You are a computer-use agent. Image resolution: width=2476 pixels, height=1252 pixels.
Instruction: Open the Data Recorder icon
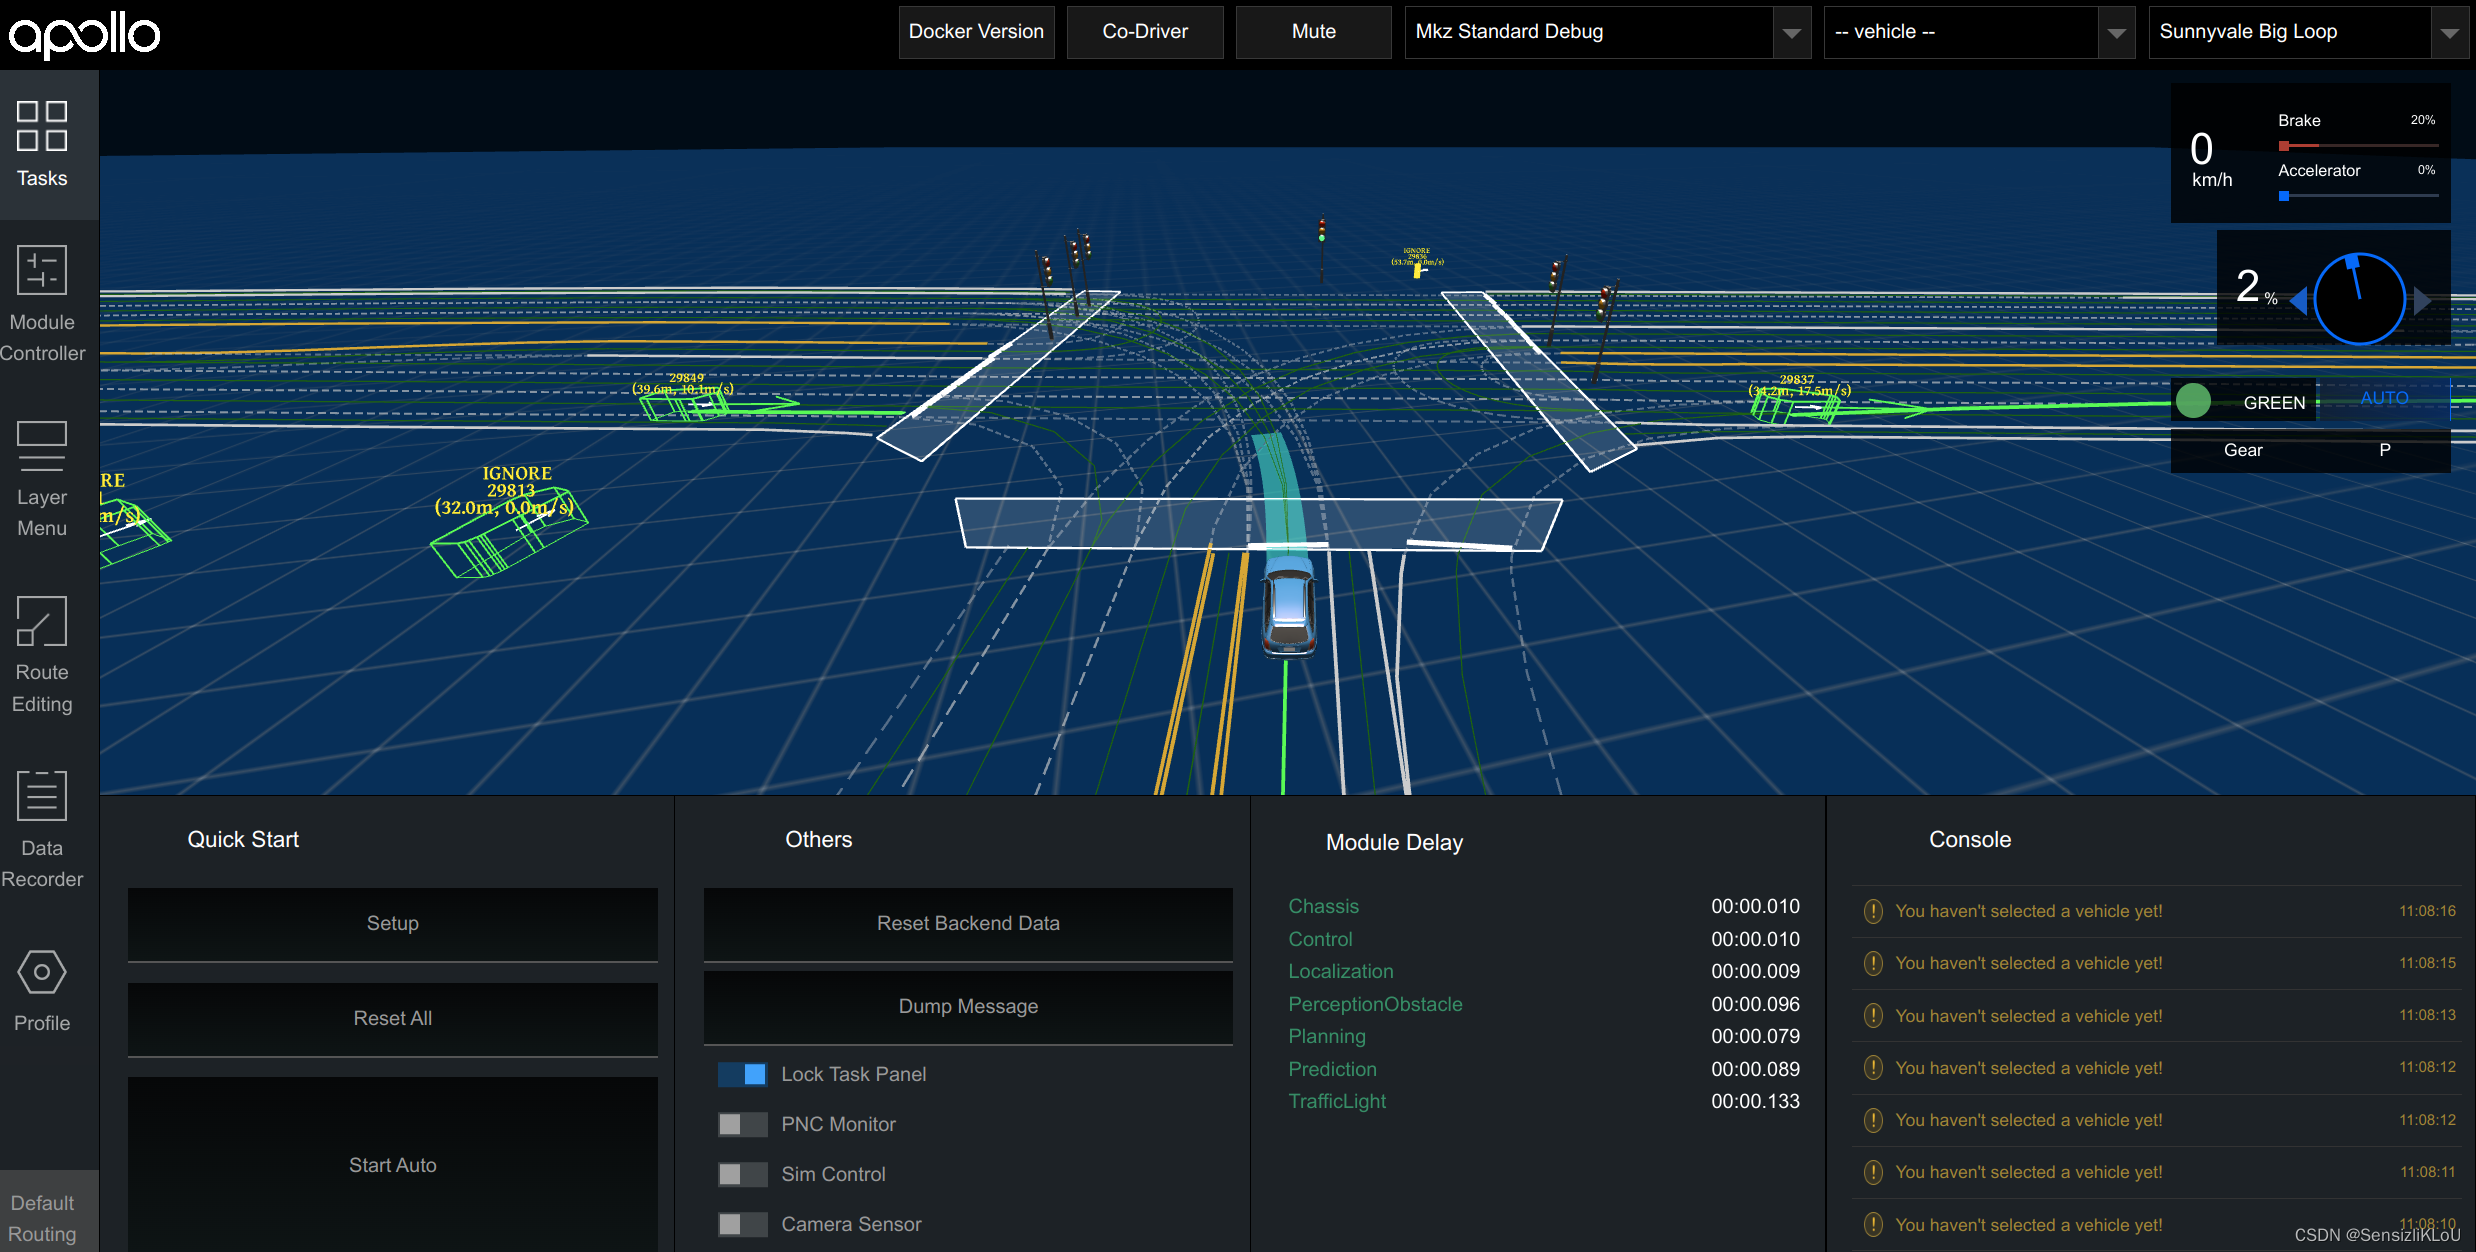[x=42, y=796]
